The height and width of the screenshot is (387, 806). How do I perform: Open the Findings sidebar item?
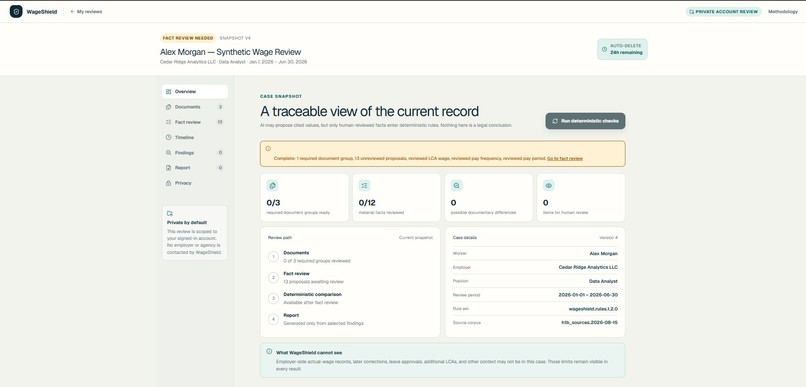[195, 153]
